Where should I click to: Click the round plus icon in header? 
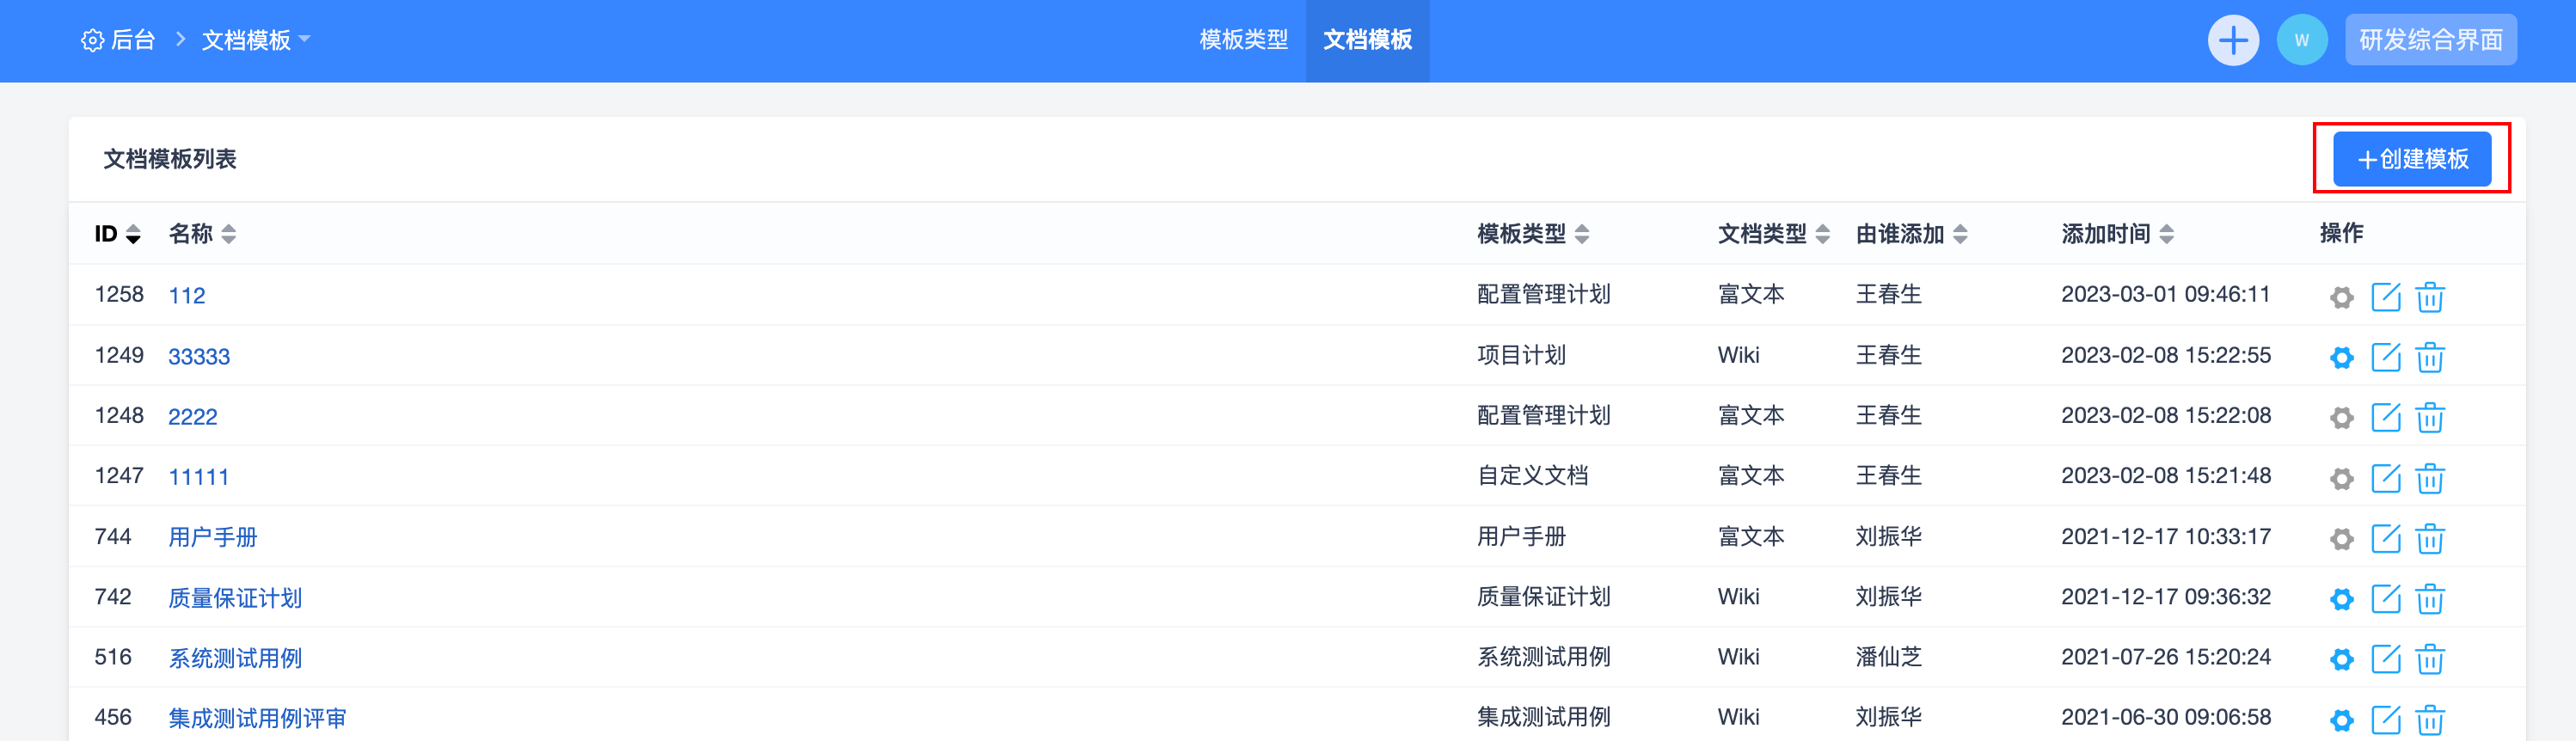pos(2232,41)
